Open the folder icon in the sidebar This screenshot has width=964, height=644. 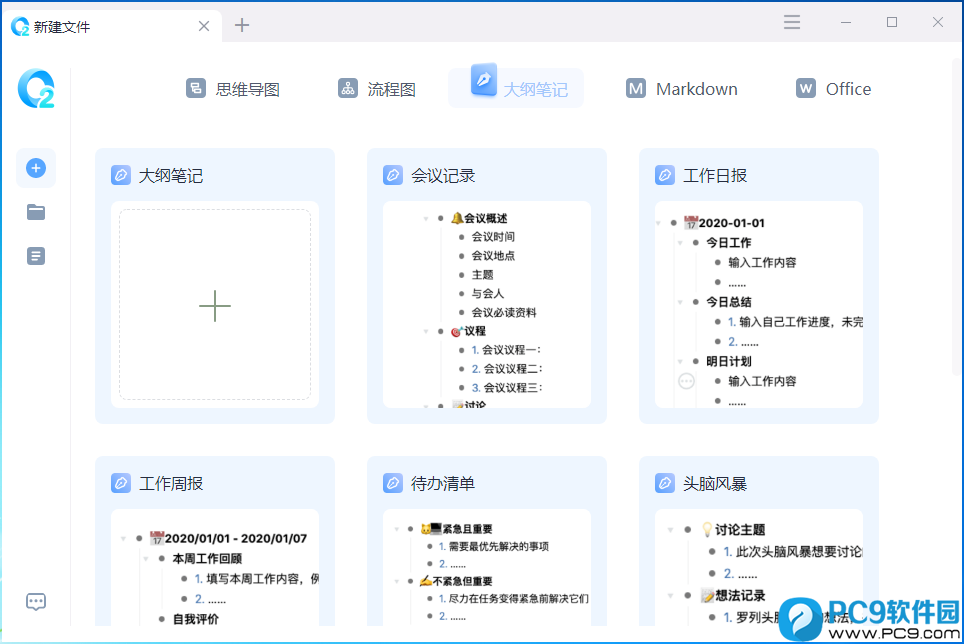click(36, 212)
